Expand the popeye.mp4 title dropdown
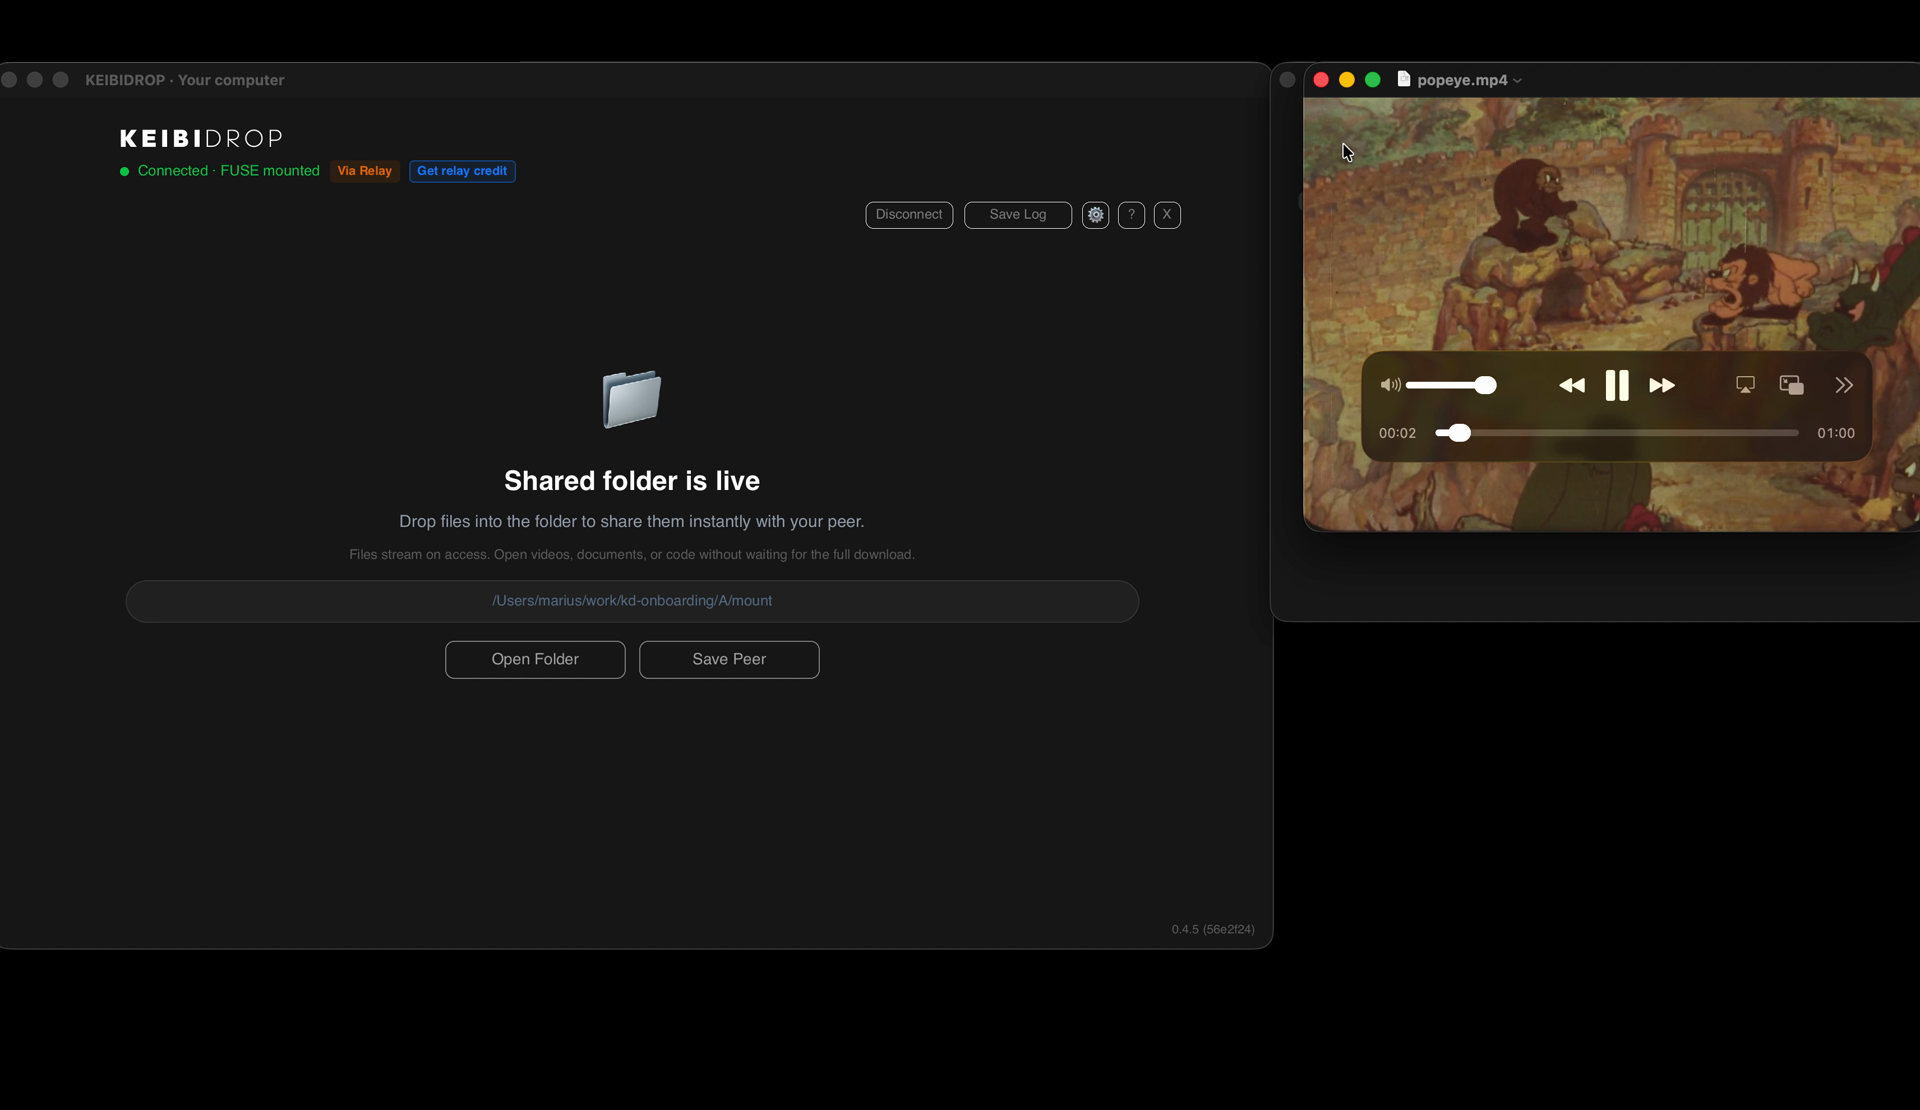Screen dimensions: 1920x1110 tap(1518, 81)
